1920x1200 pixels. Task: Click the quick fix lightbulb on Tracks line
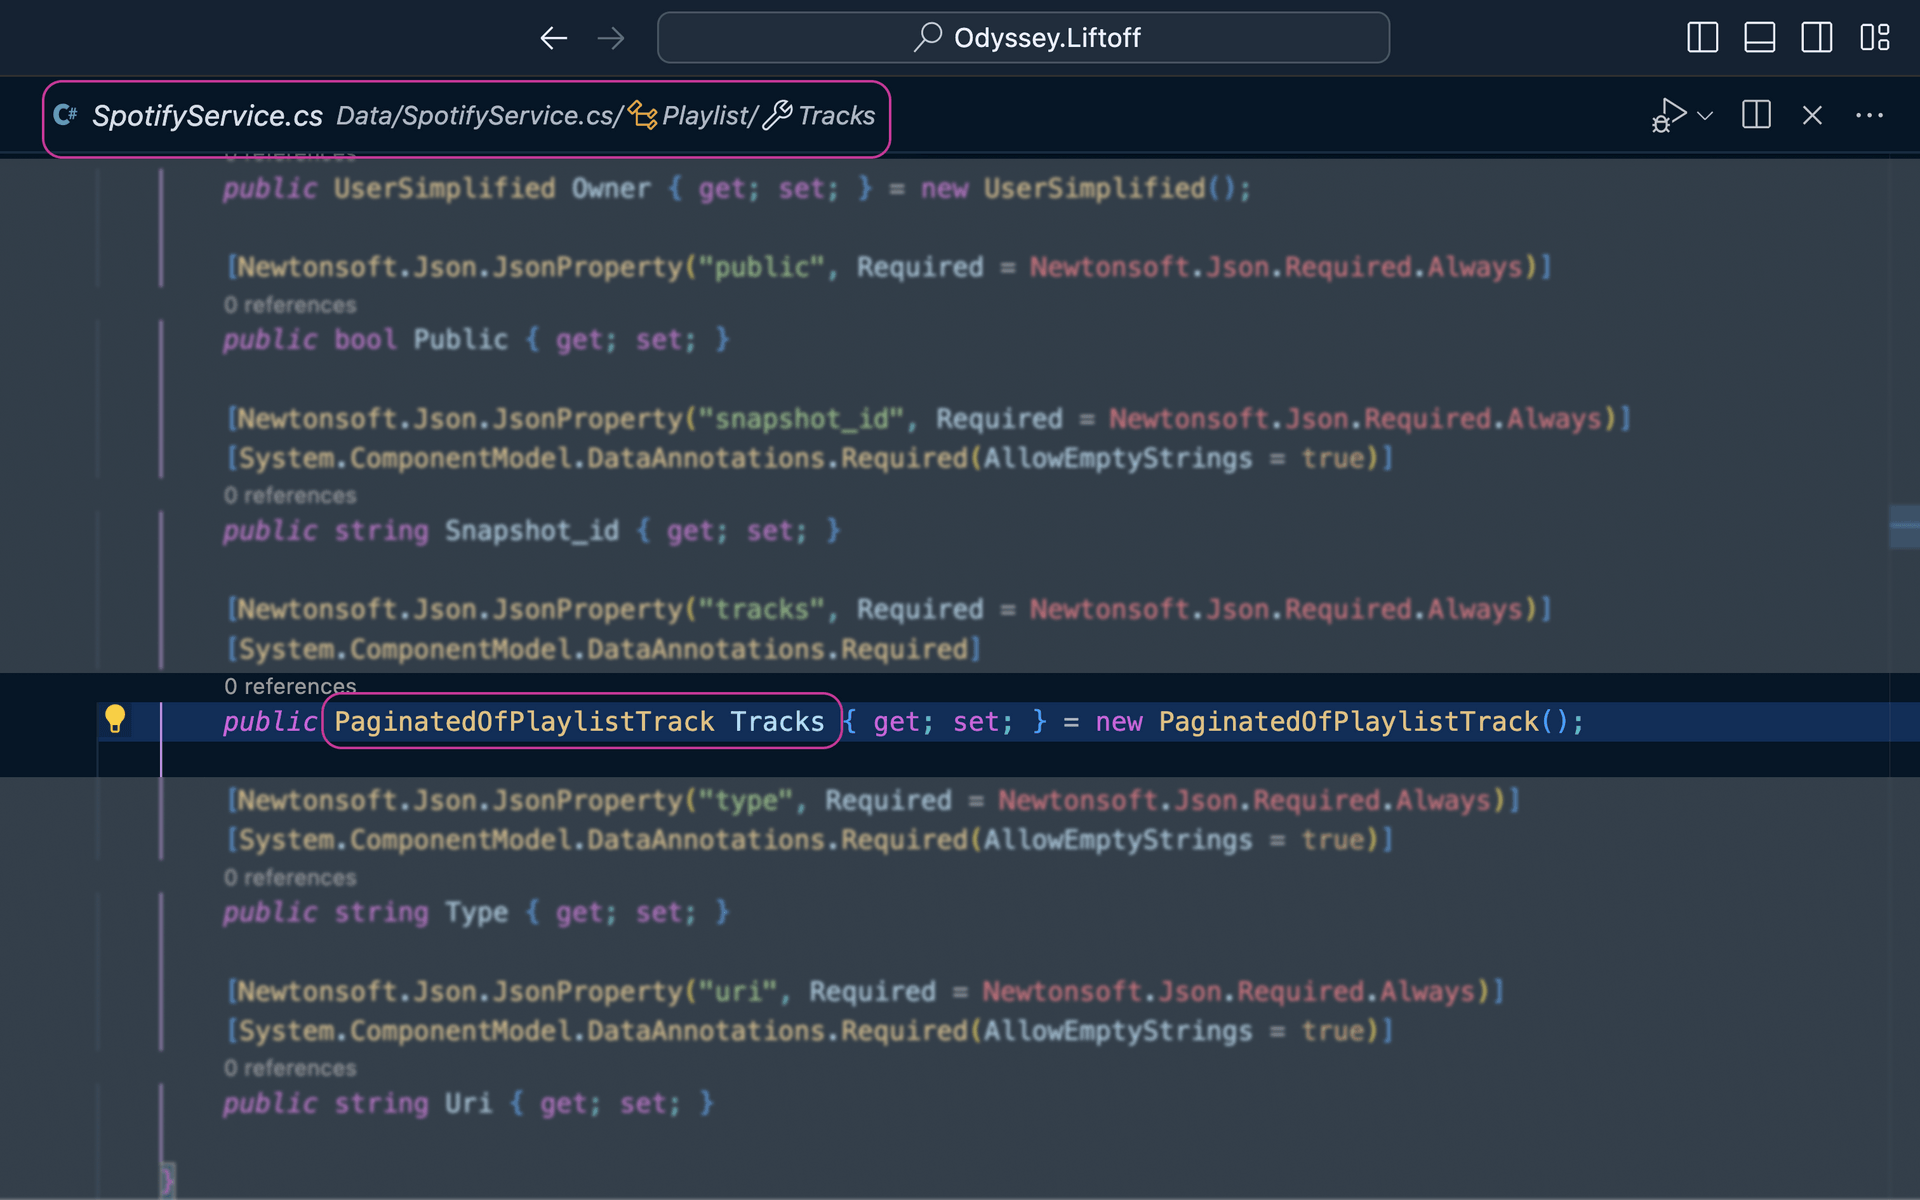(117, 719)
